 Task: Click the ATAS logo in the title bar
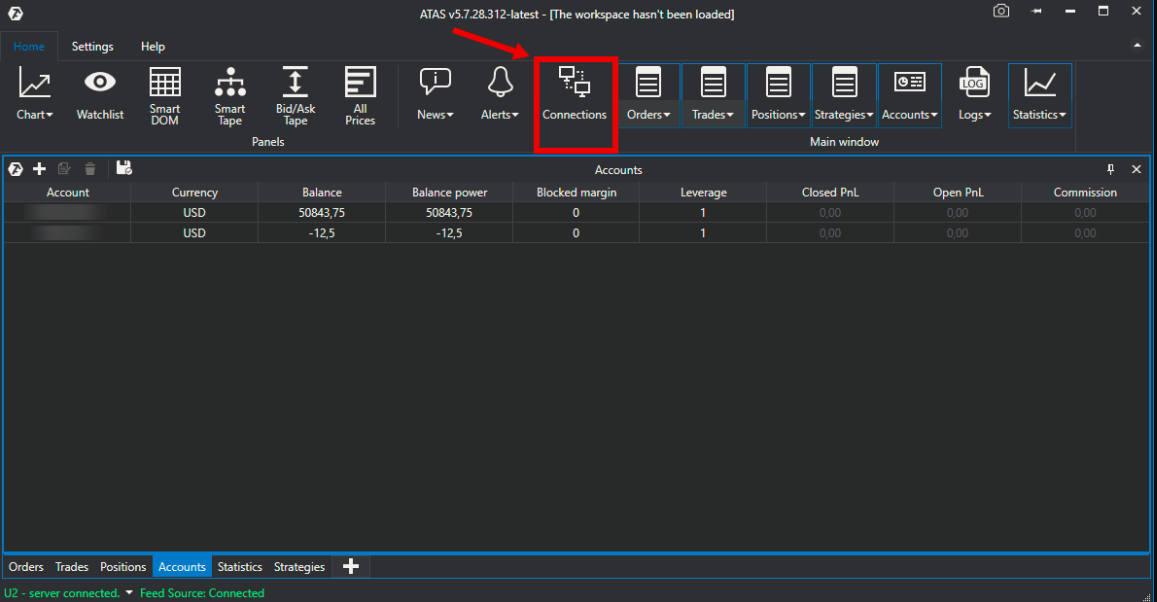click(x=15, y=13)
